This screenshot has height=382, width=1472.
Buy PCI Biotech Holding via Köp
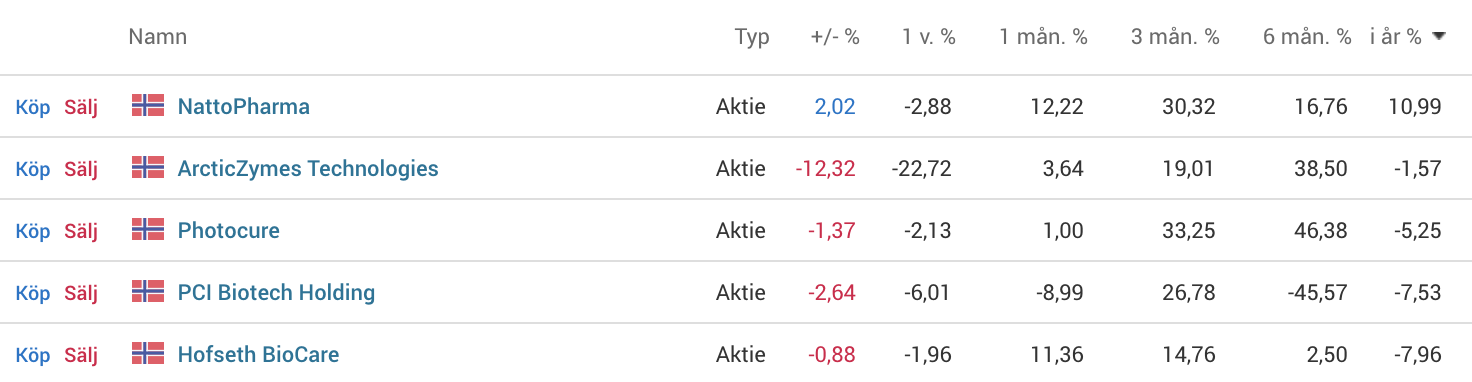(33, 293)
